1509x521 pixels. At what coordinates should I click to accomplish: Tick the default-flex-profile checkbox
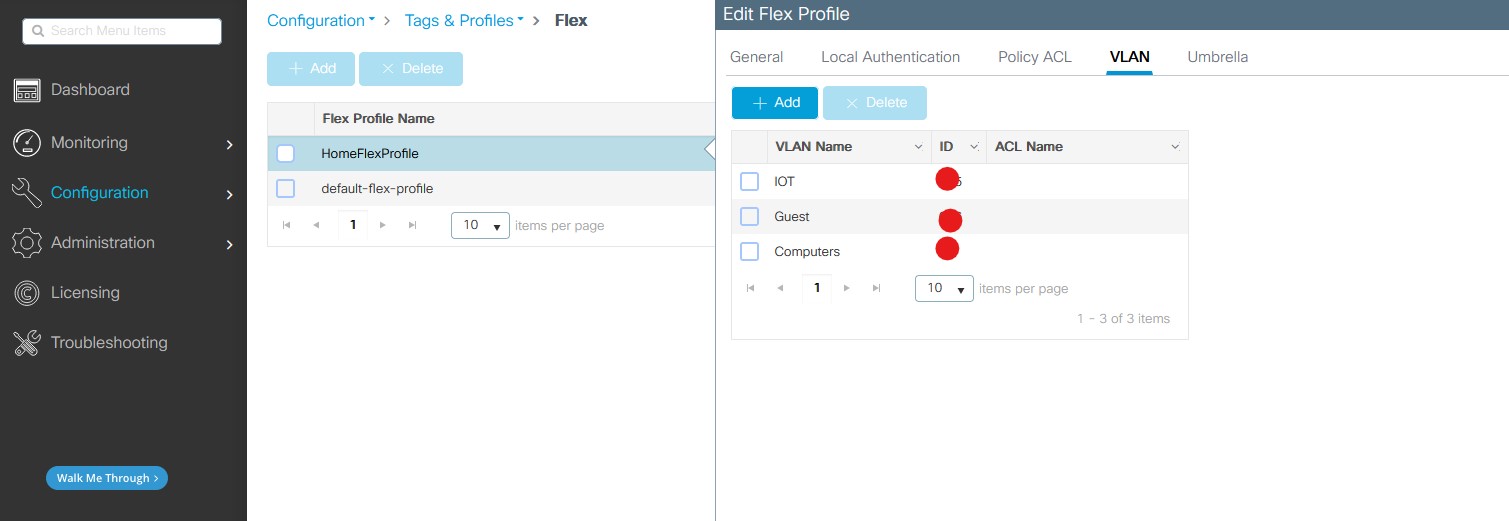[x=285, y=189]
